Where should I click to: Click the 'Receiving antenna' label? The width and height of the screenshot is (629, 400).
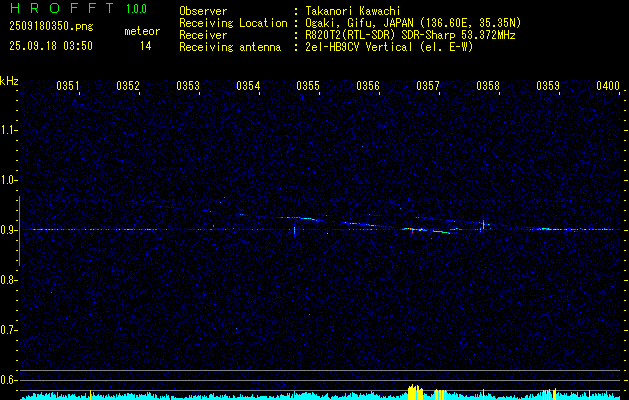point(230,47)
